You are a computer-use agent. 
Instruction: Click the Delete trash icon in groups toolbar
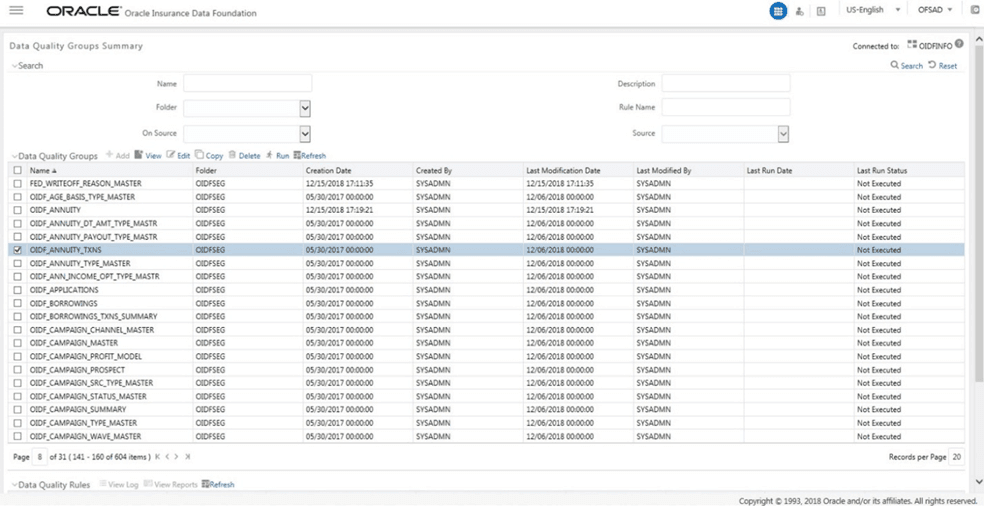pos(232,155)
